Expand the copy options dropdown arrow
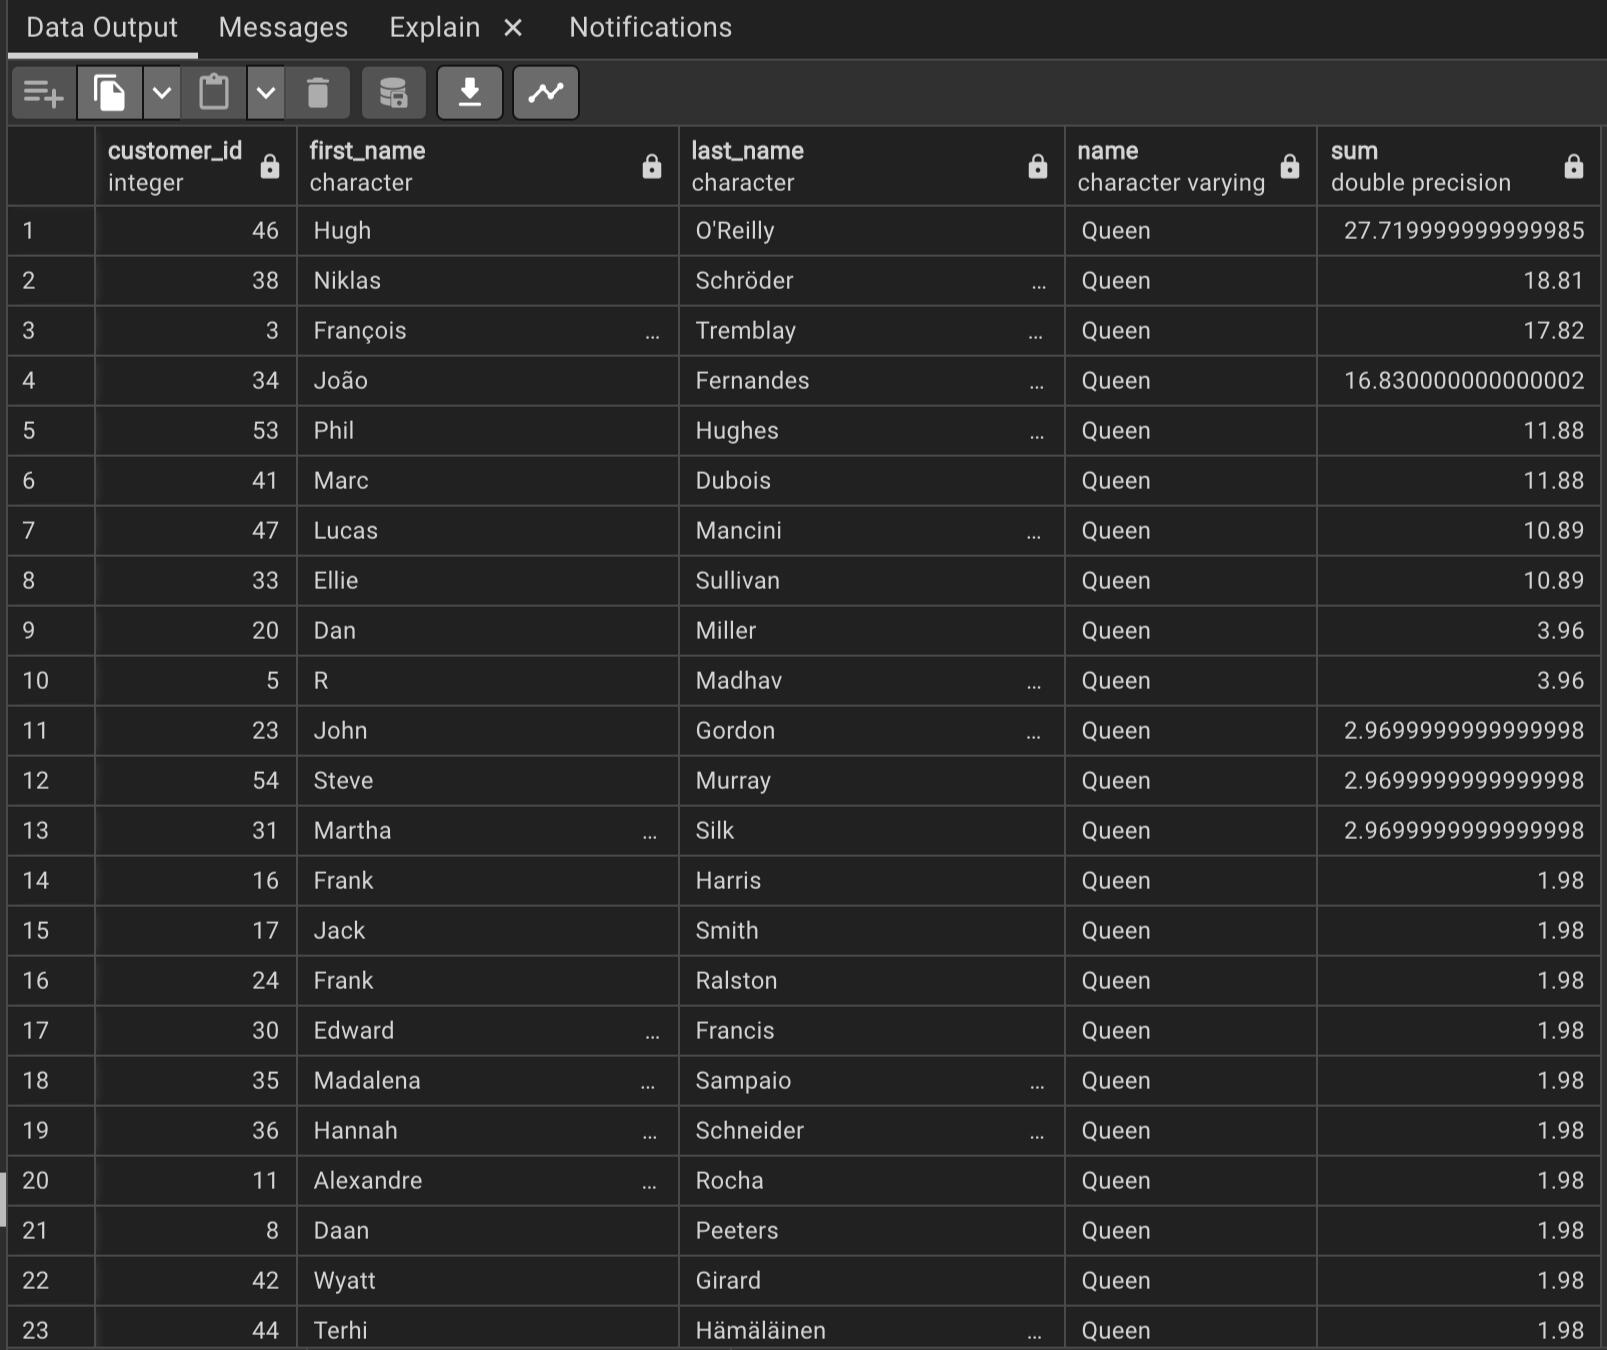The height and width of the screenshot is (1350, 1607). 162,94
